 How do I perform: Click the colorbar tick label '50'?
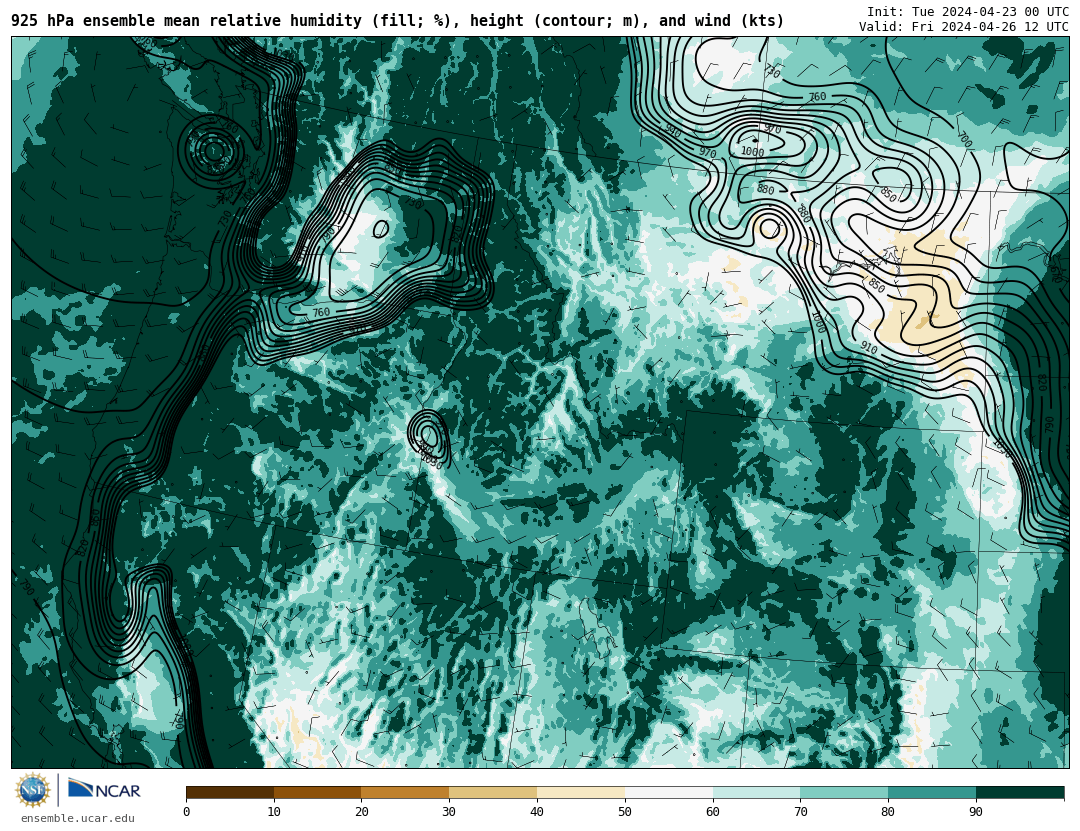click(x=625, y=812)
